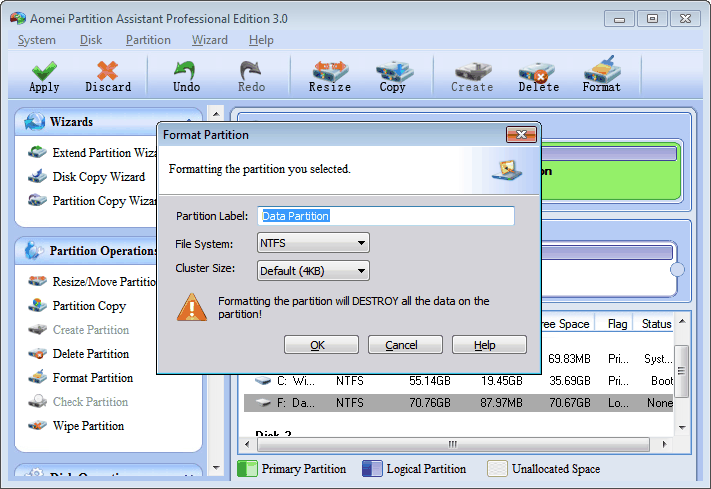Click the Check Partition sidebar icon
711x489 pixels.
click(x=37, y=401)
